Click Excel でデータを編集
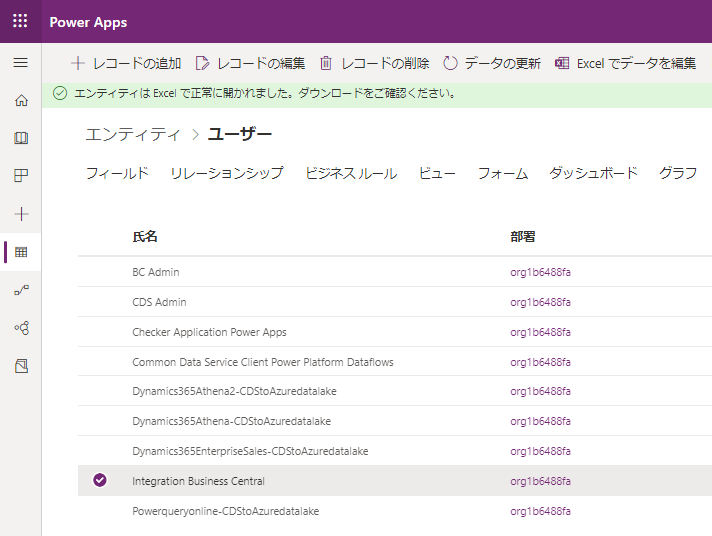This screenshot has height=536, width=712. pos(625,63)
